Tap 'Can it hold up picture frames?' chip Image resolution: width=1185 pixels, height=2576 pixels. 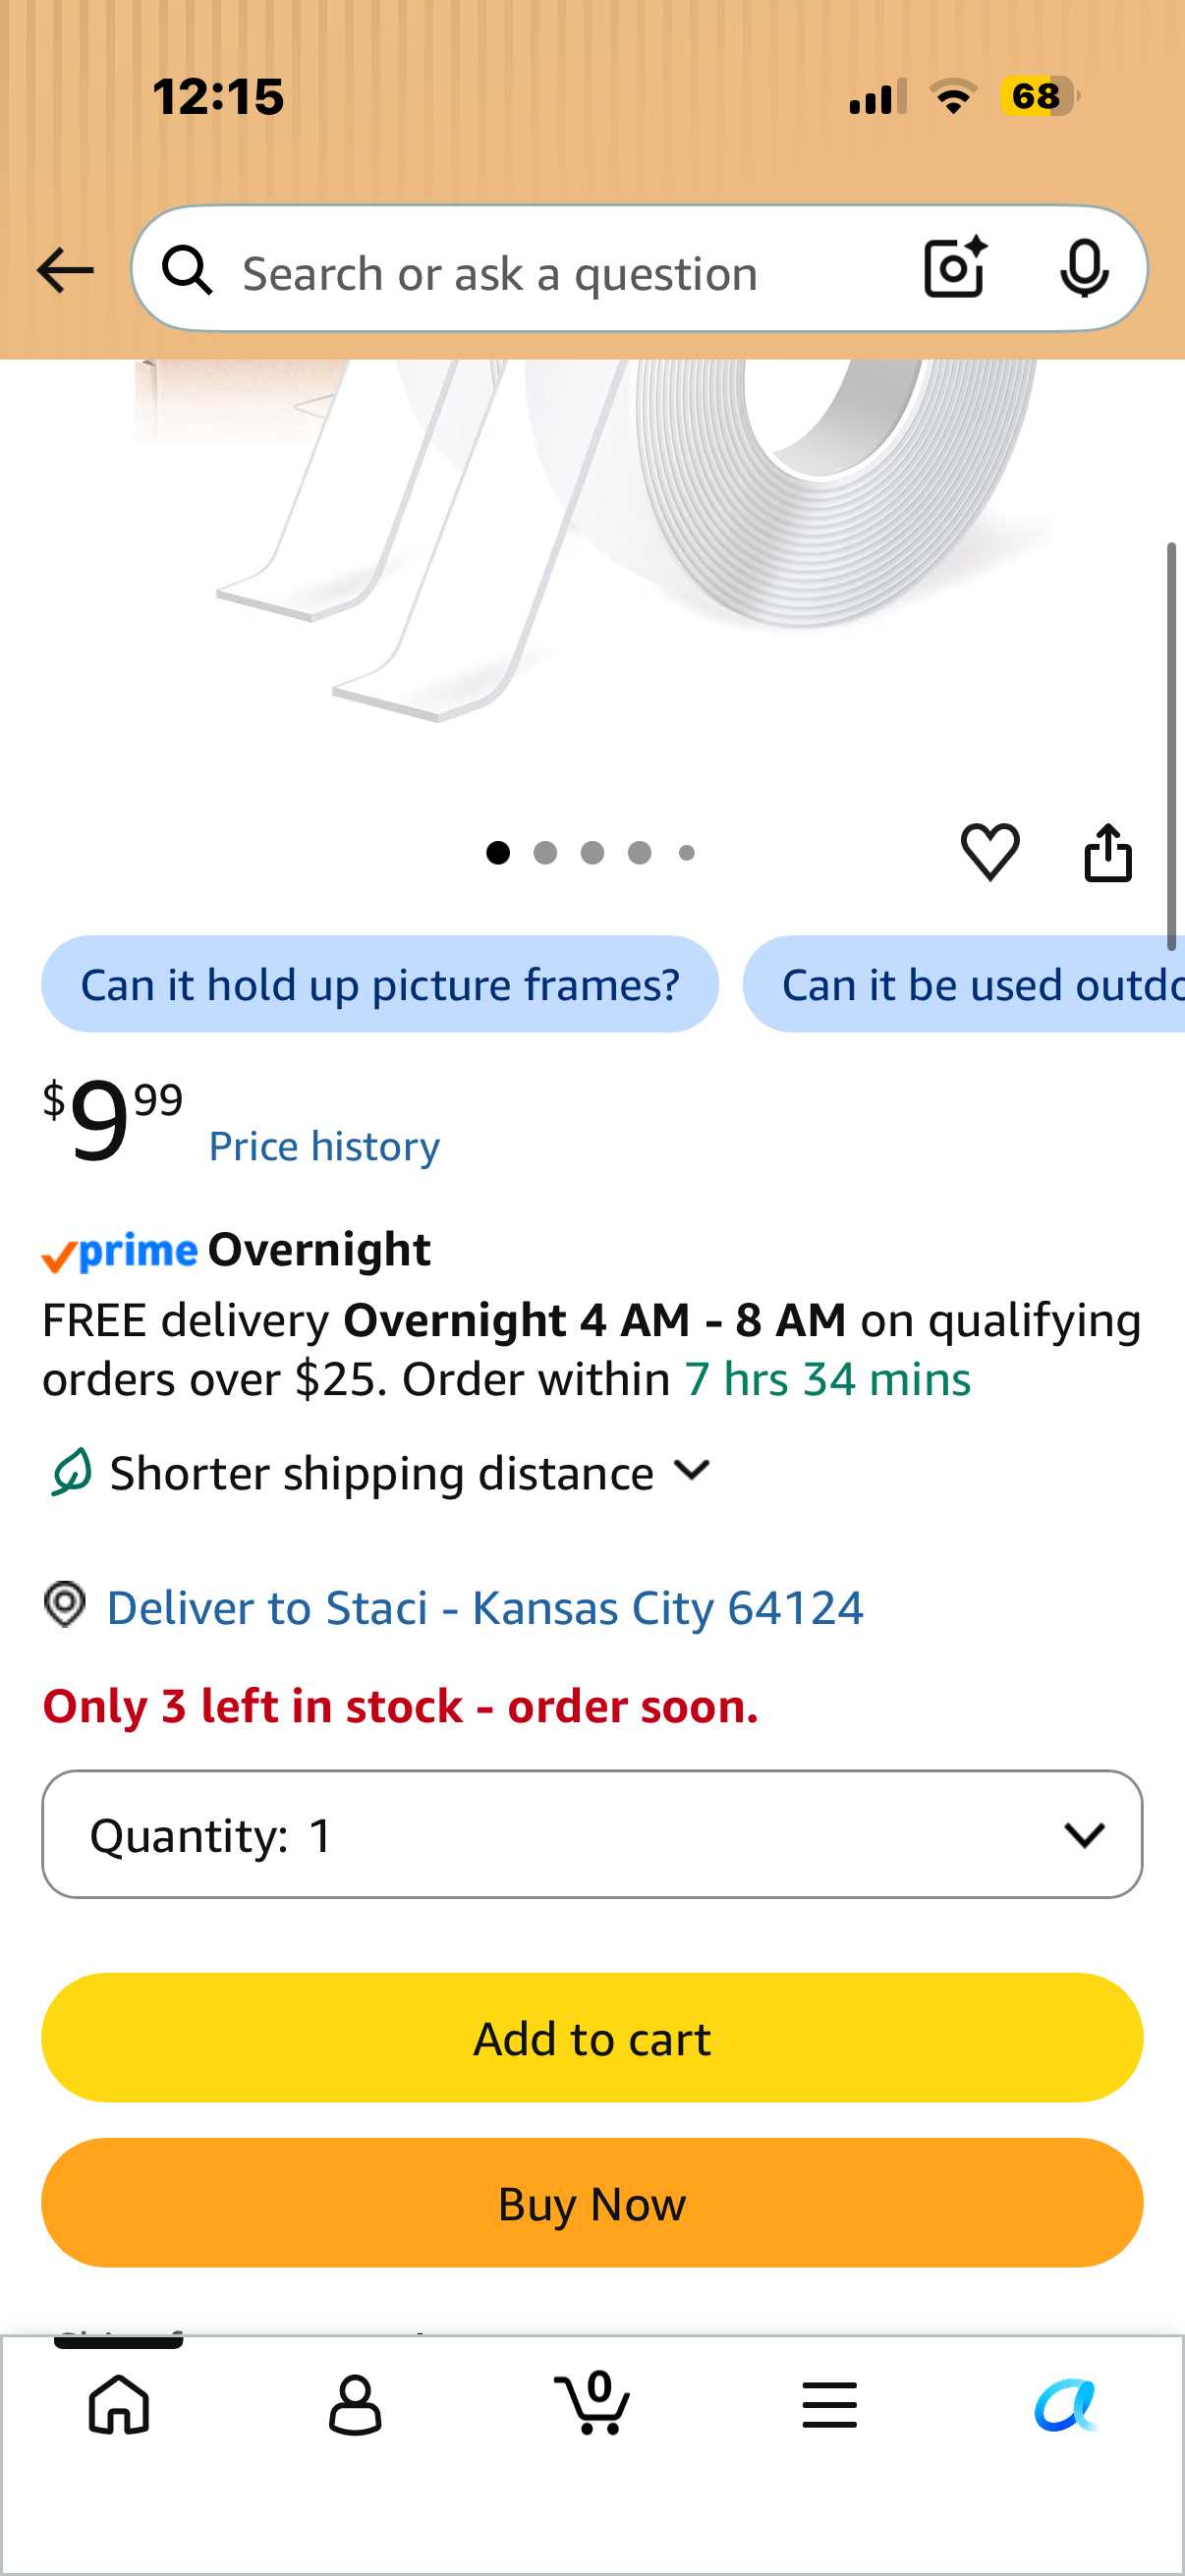tap(380, 984)
